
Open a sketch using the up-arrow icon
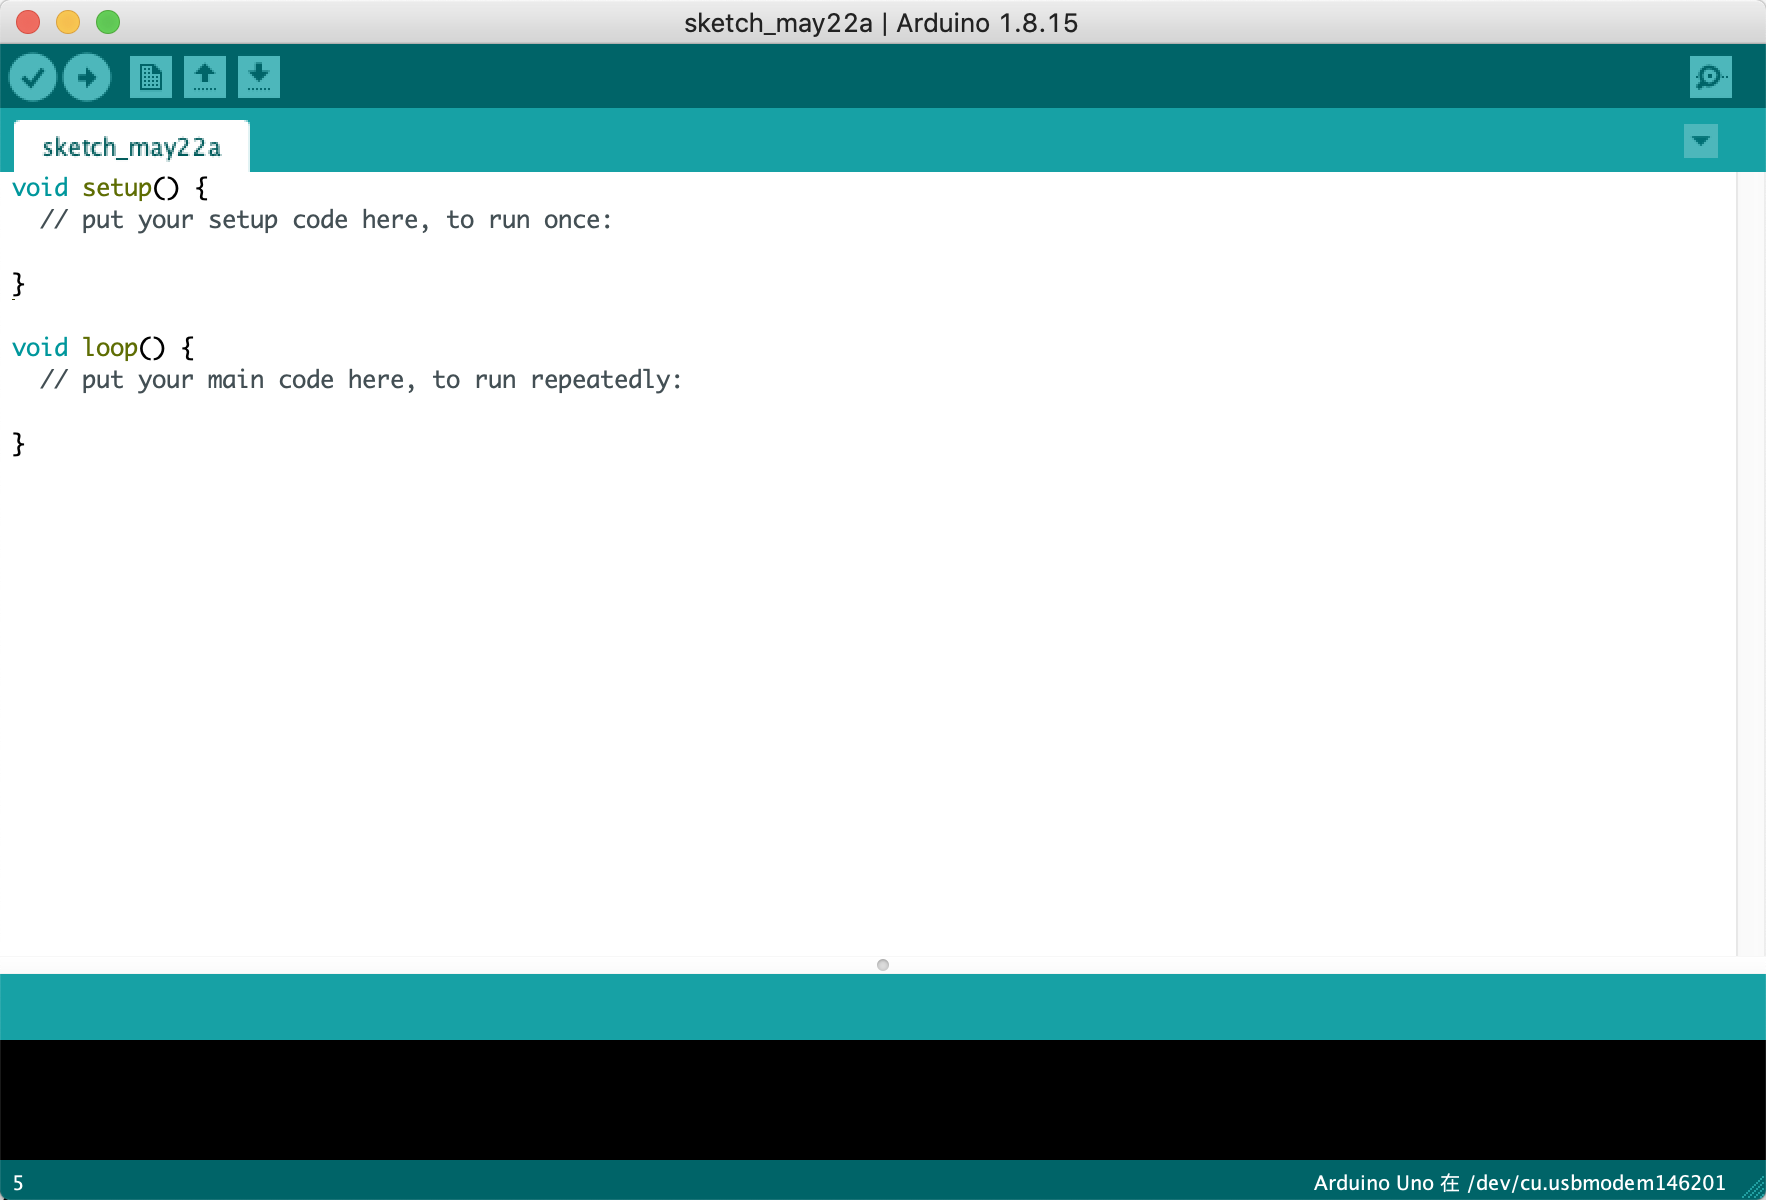tap(205, 77)
